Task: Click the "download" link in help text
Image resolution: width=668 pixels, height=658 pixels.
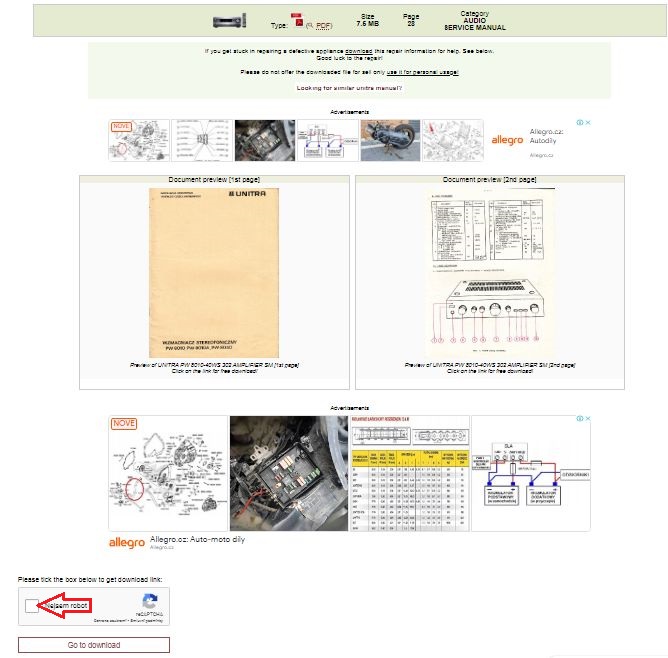Action: click(359, 50)
